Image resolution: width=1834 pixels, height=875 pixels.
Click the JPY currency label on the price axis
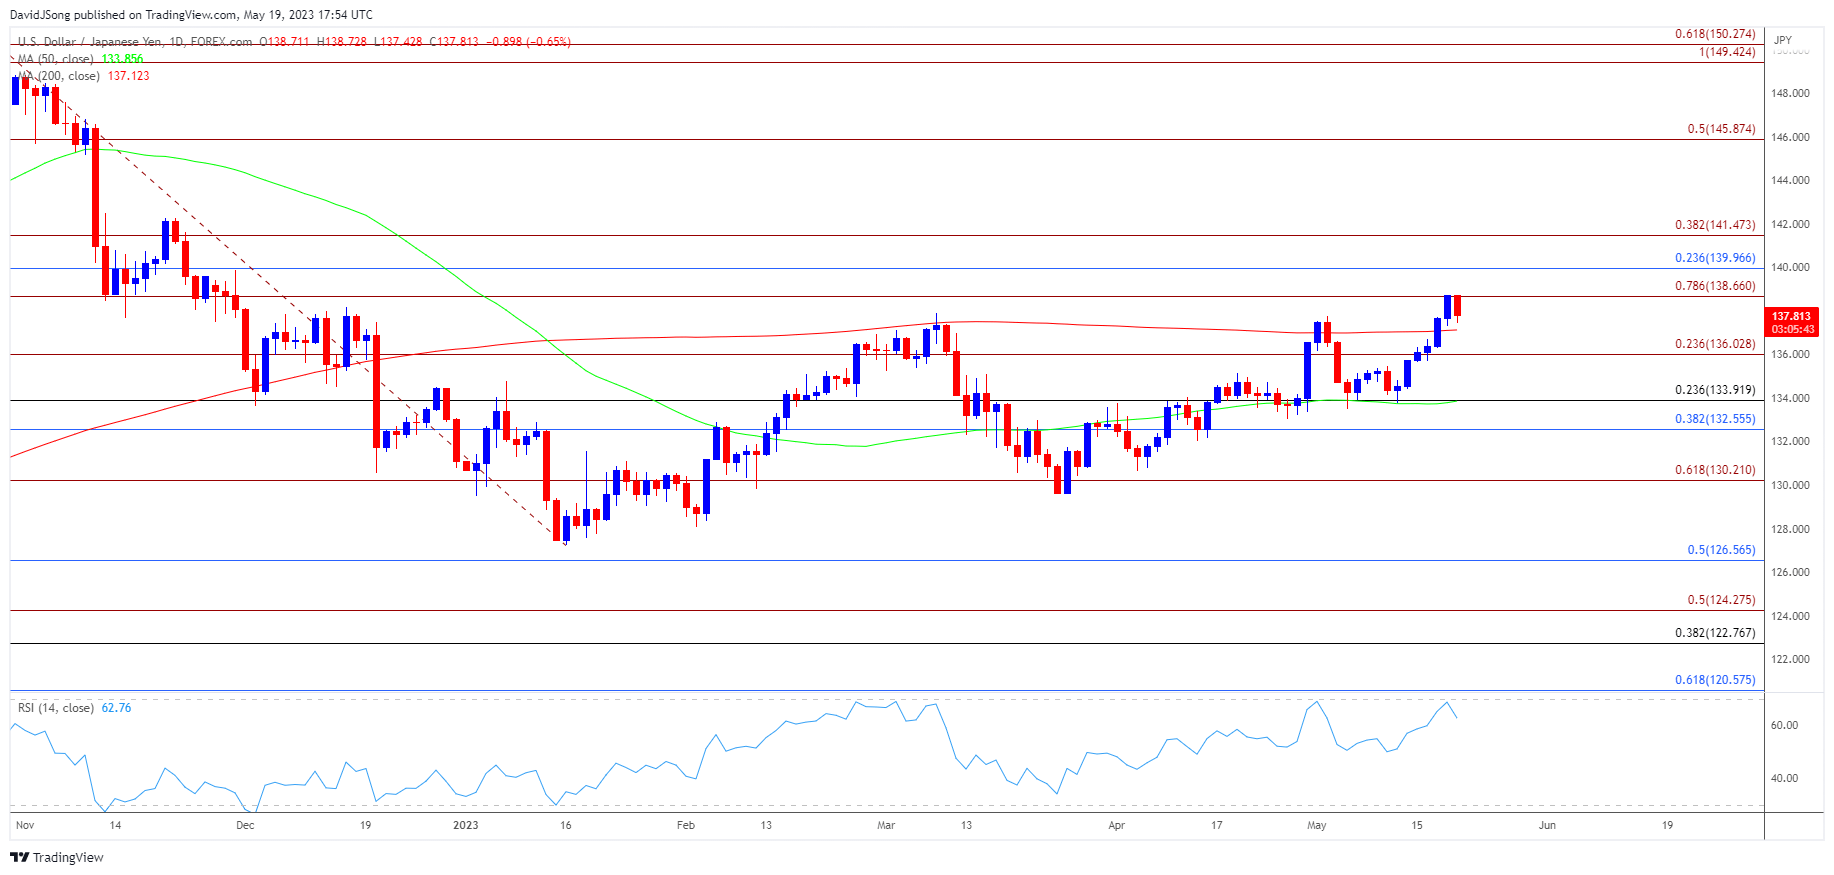point(1782,40)
